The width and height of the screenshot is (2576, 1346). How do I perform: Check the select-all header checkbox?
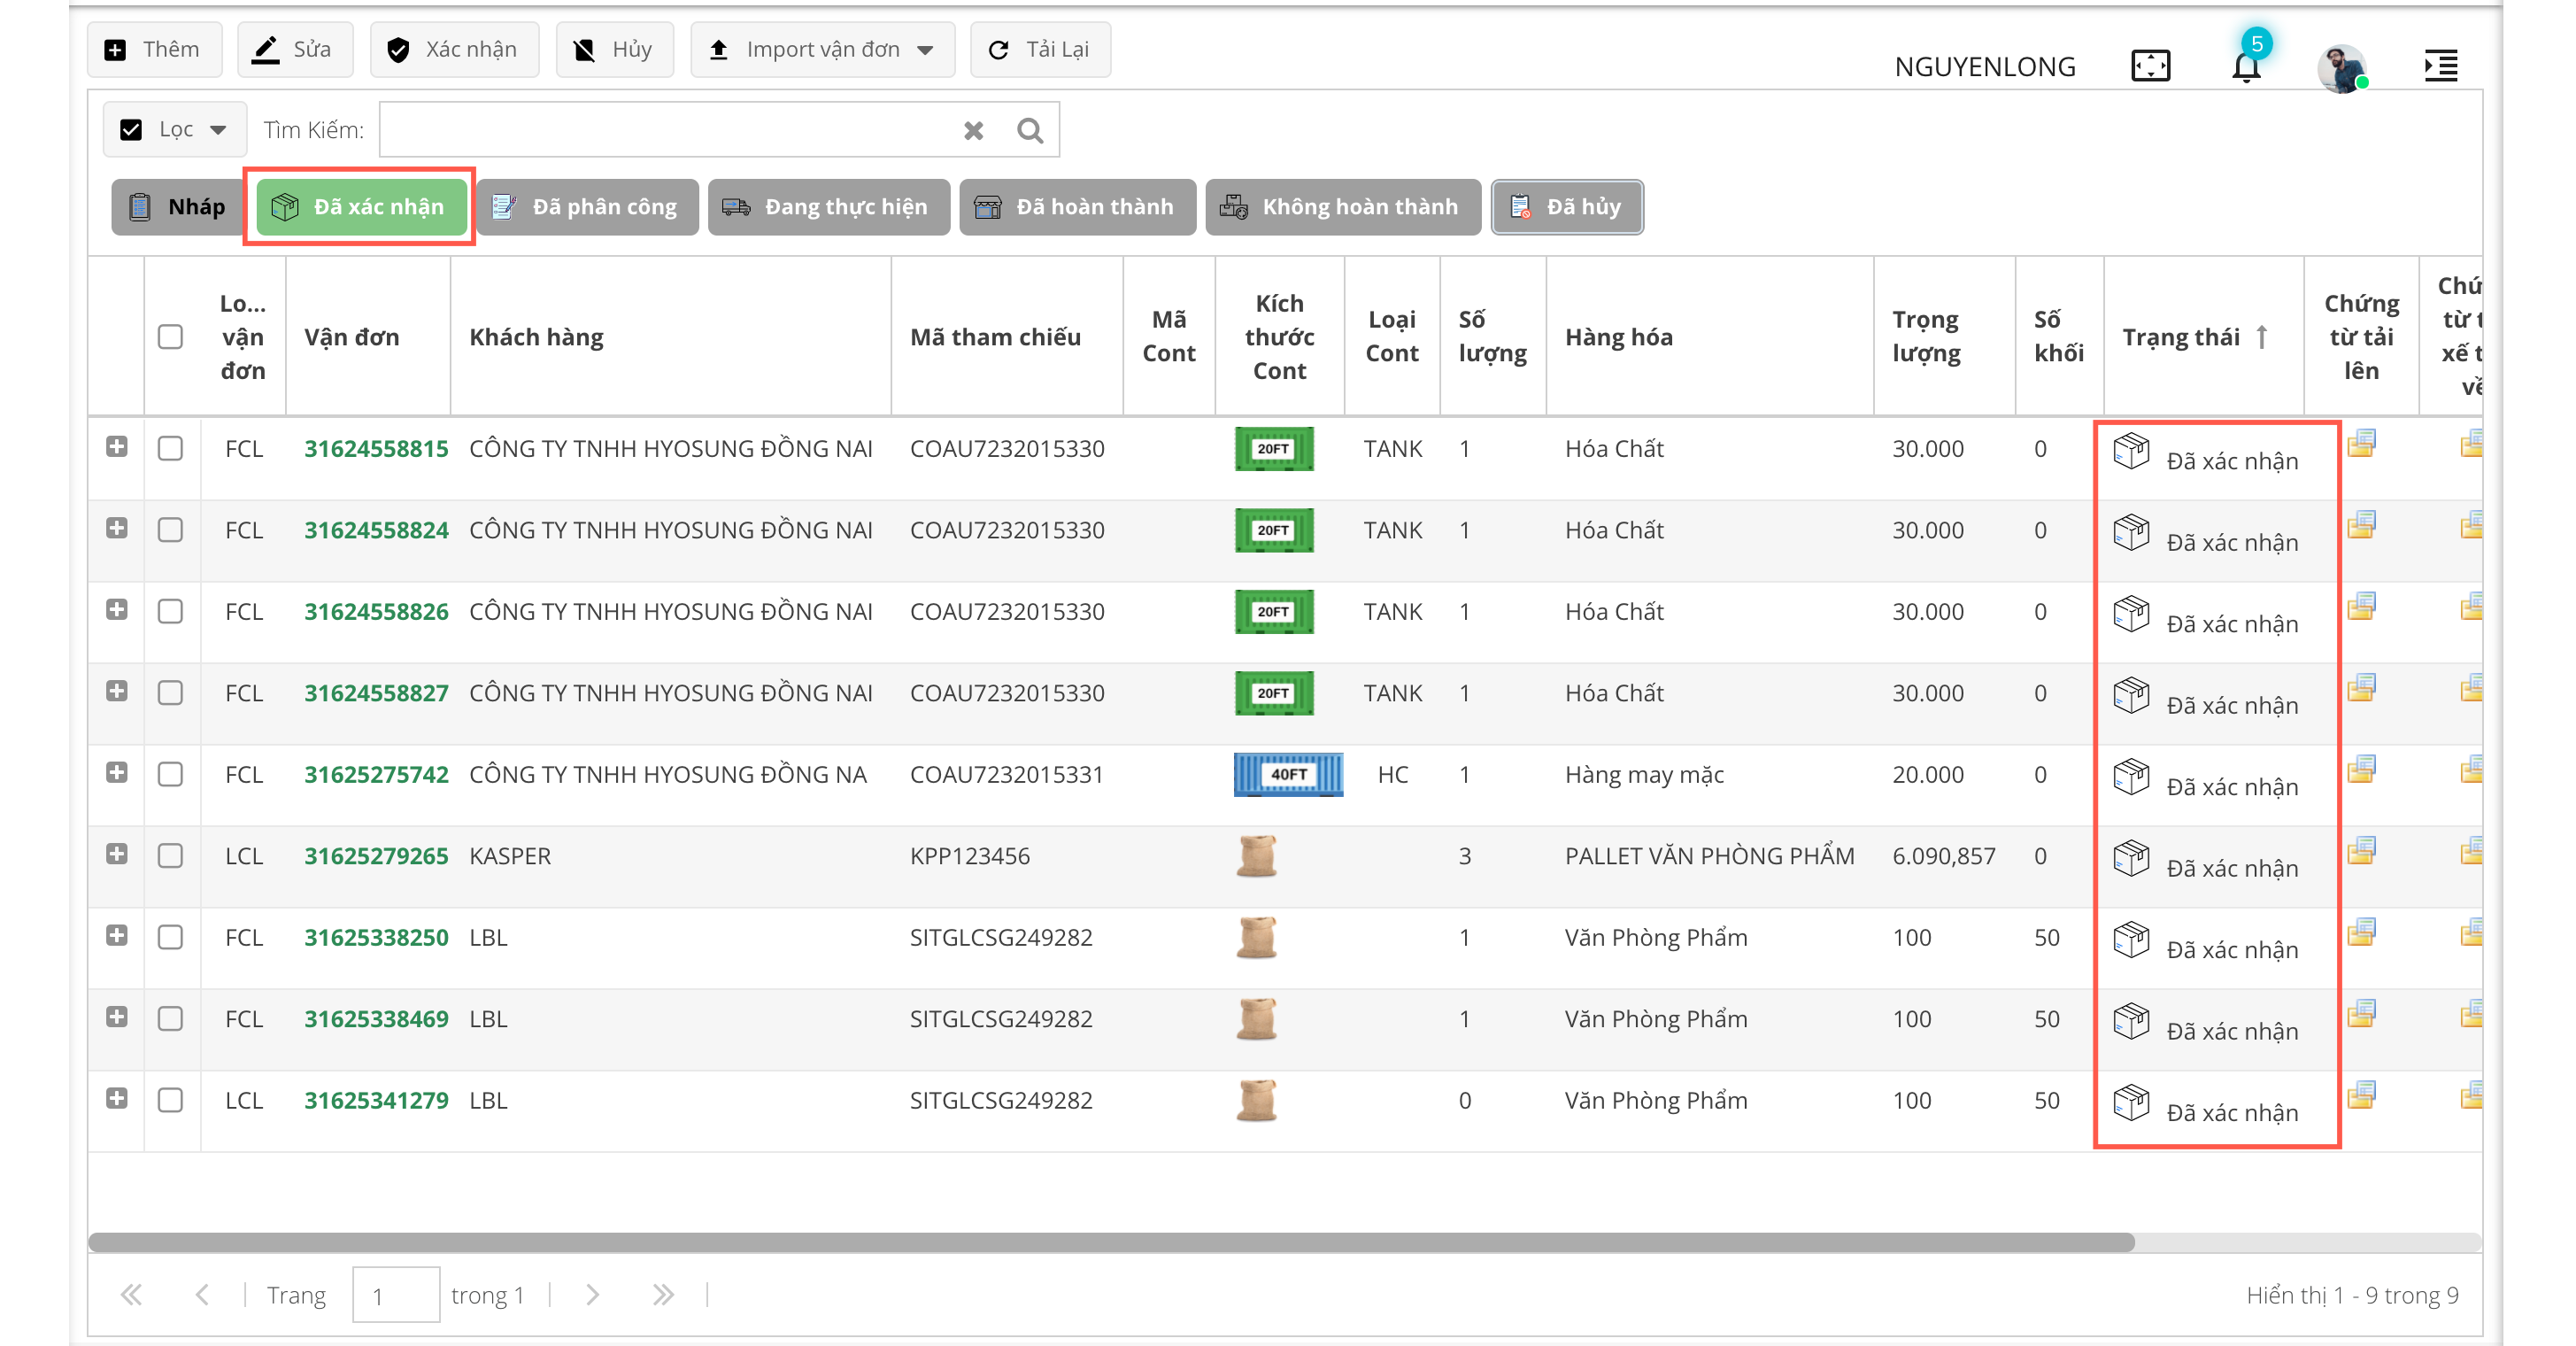click(170, 337)
